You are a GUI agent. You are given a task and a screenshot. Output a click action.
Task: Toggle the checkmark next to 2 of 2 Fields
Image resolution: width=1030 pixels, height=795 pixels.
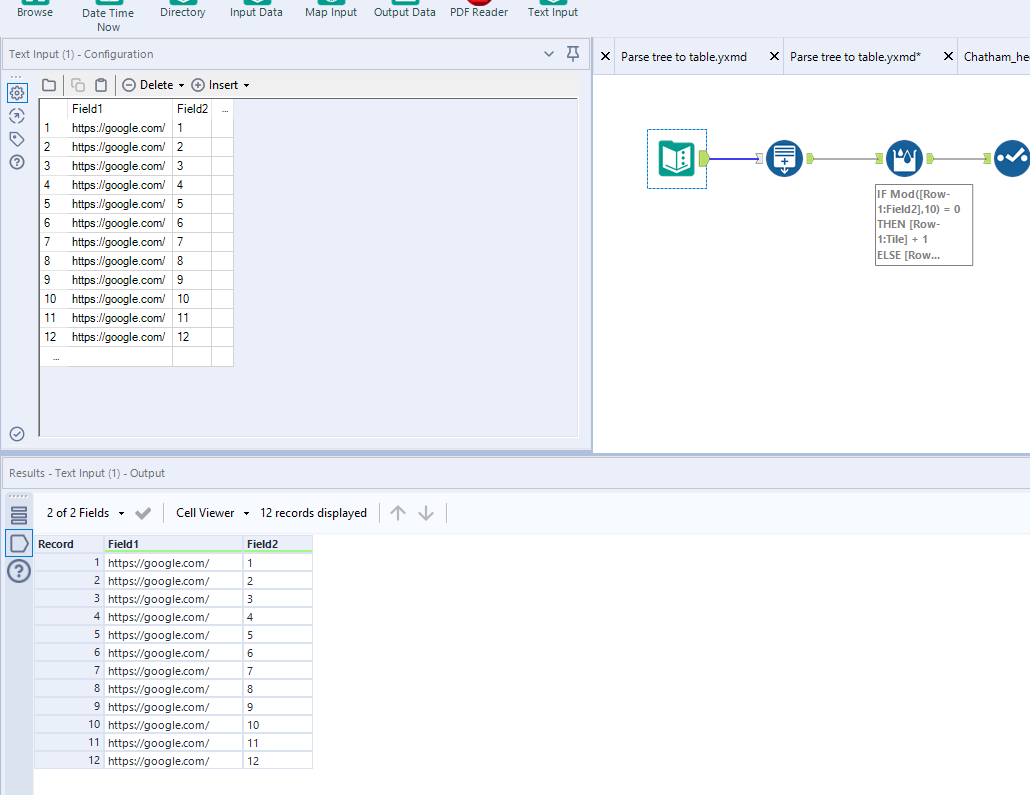(141, 512)
